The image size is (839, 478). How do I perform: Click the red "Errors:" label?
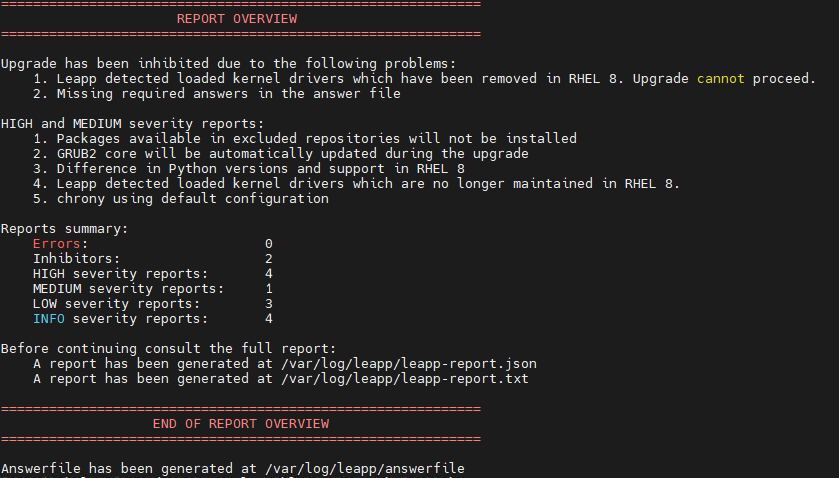coord(60,244)
